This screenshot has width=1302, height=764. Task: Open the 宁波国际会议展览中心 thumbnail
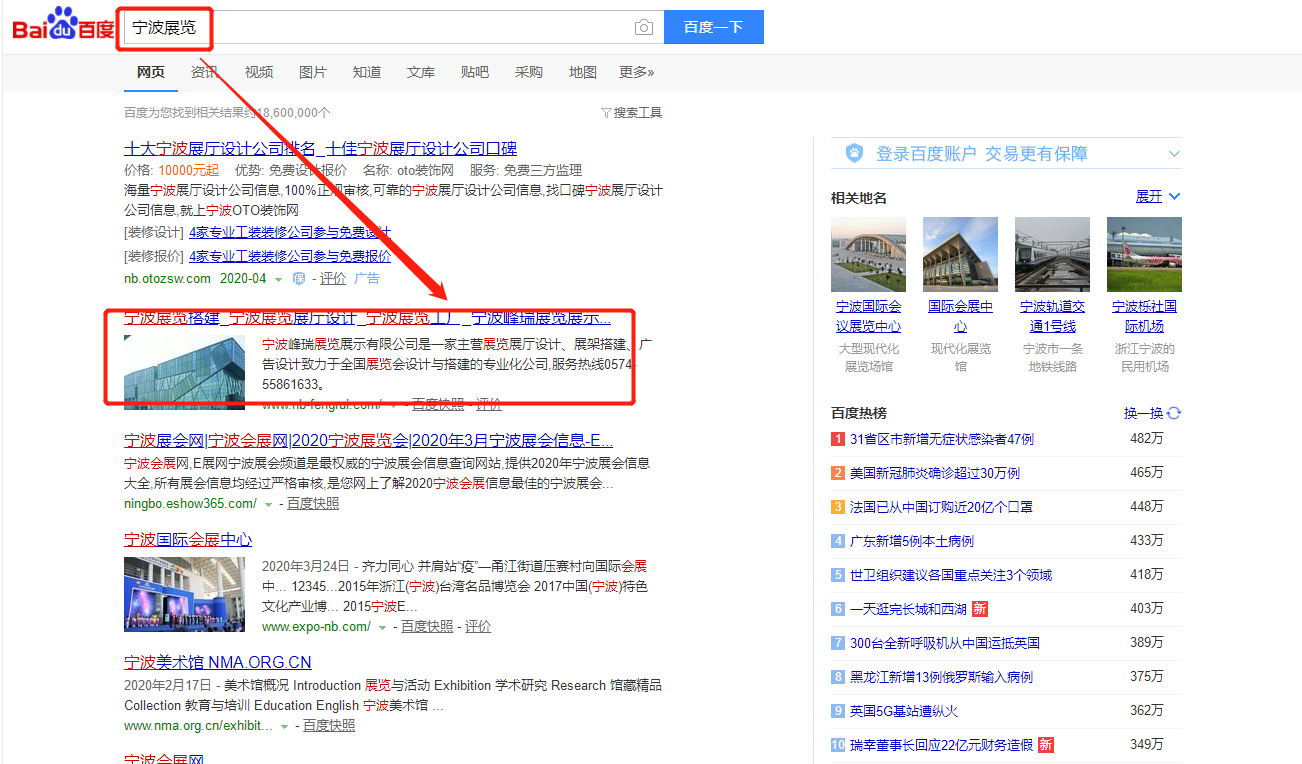pyautogui.click(x=868, y=254)
